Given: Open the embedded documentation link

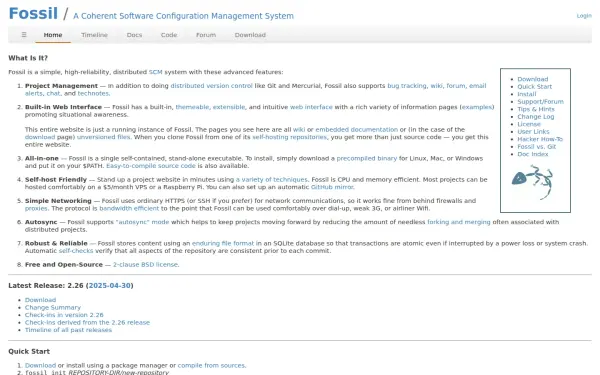Looking at the screenshot, I should pyautogui.click(x=357, y=130).
